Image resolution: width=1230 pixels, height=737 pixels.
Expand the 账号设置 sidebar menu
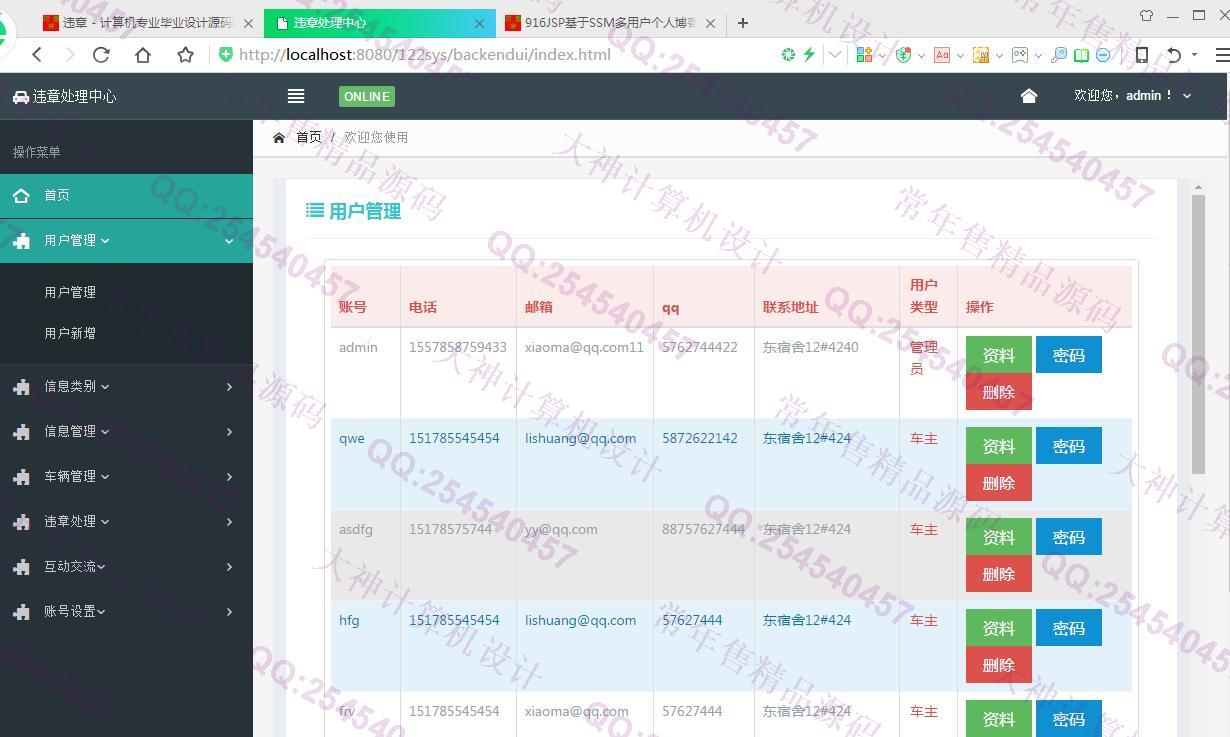pyautogui.click(x=126, y=611)
